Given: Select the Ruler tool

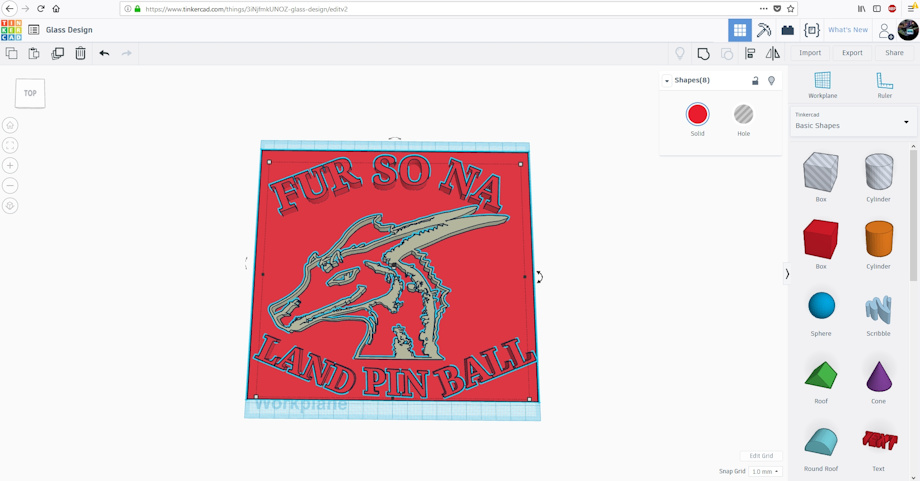Looking at the screenshot, I should pos(884,85).
